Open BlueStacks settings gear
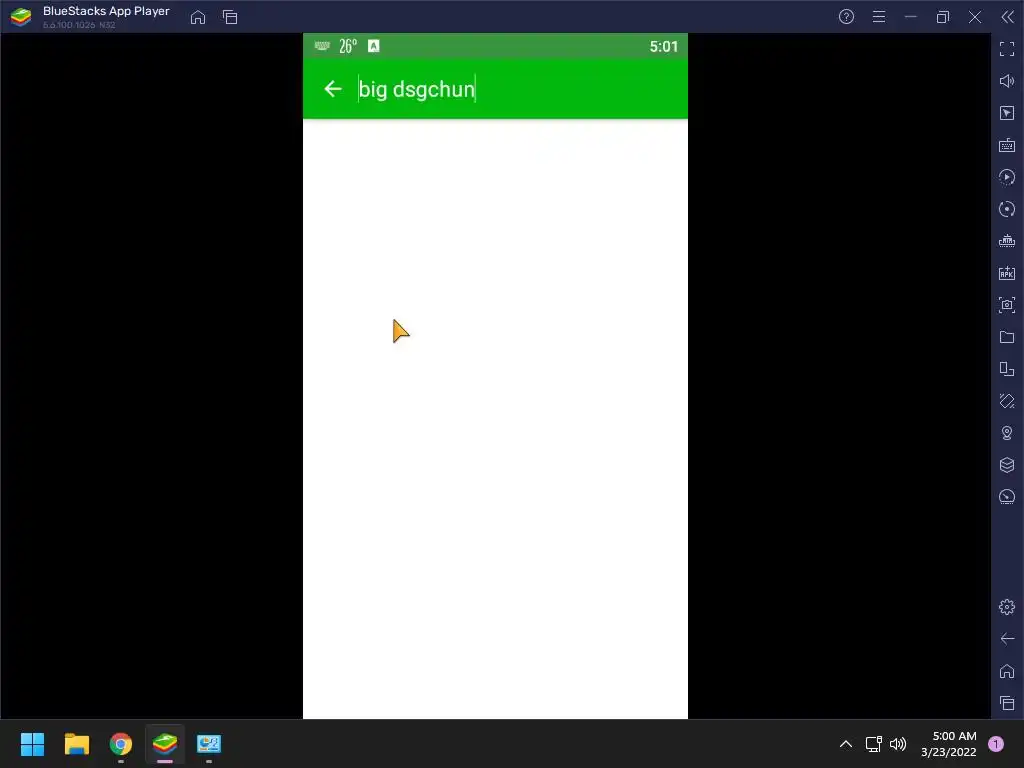This screenshot has height=768, width=1024. point(1007,607)
